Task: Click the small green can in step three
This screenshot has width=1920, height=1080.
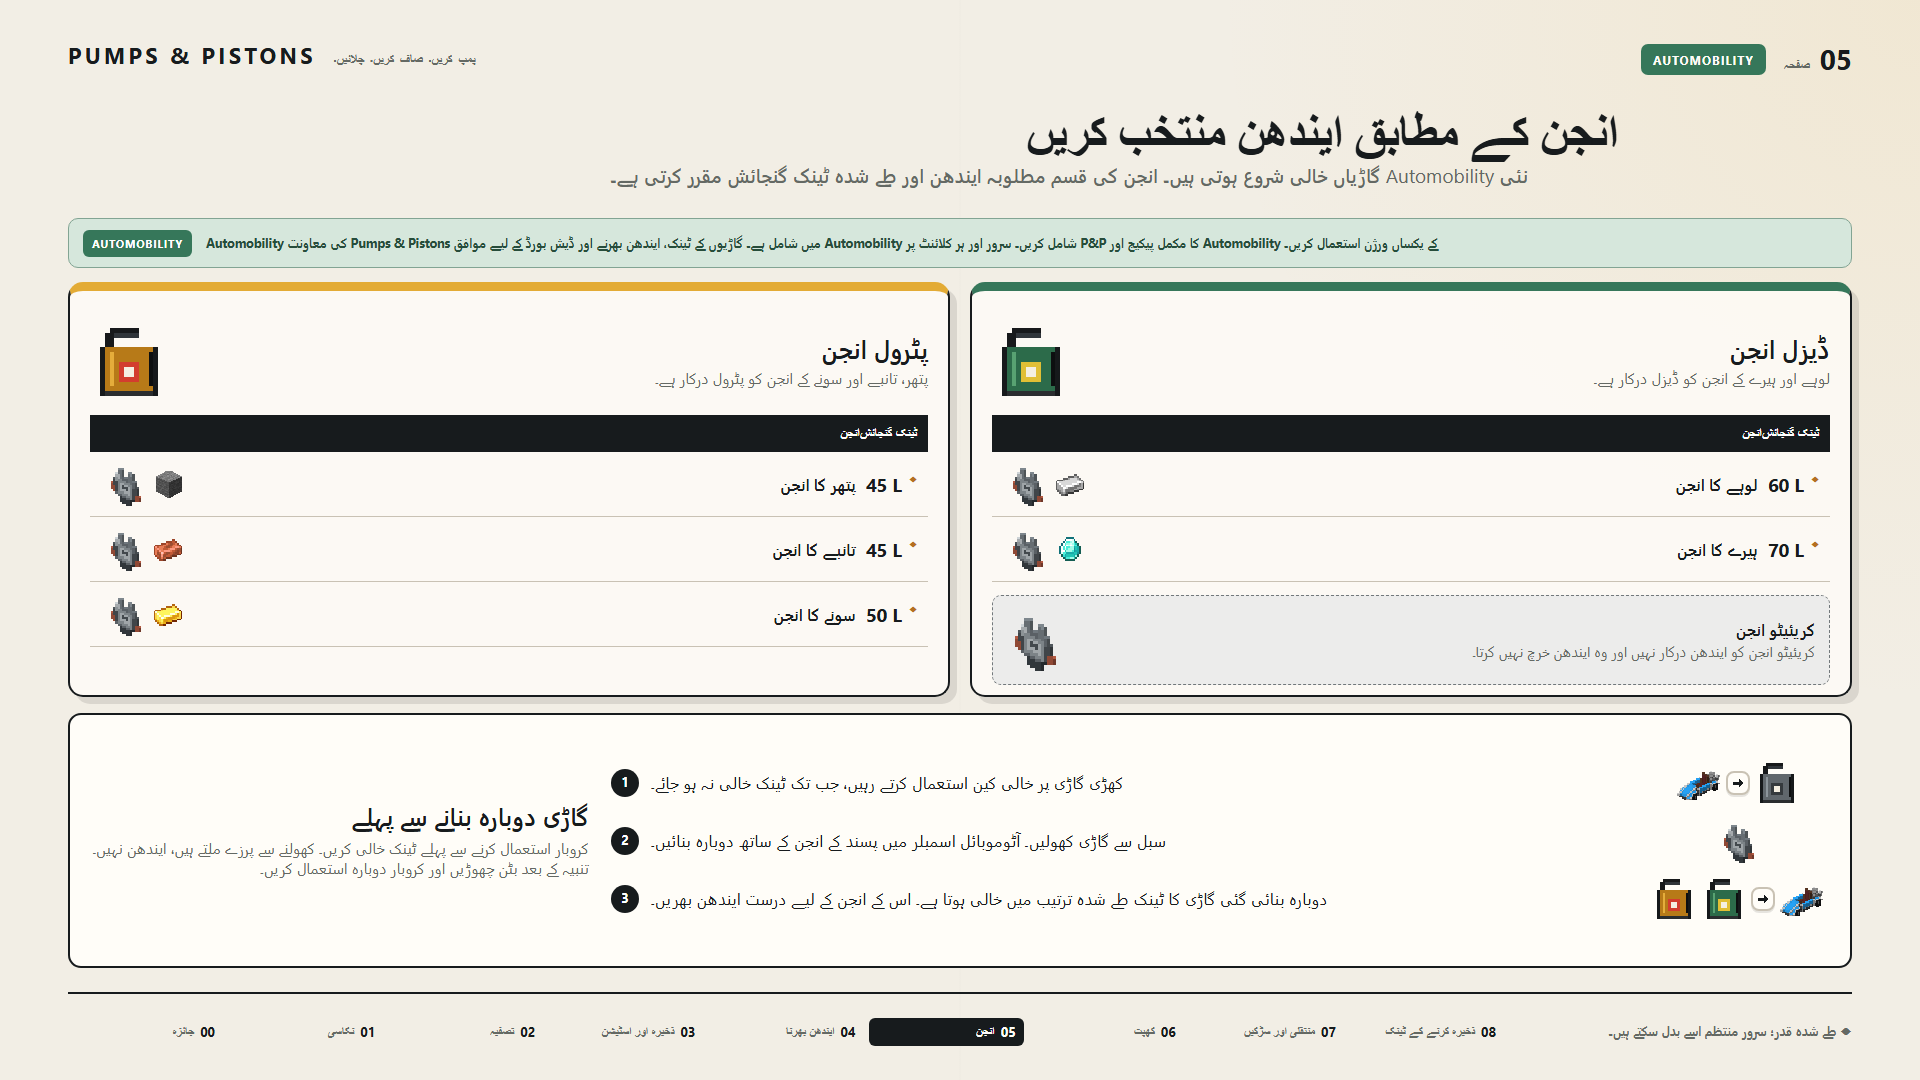Action: click(x=1724, y=899)
